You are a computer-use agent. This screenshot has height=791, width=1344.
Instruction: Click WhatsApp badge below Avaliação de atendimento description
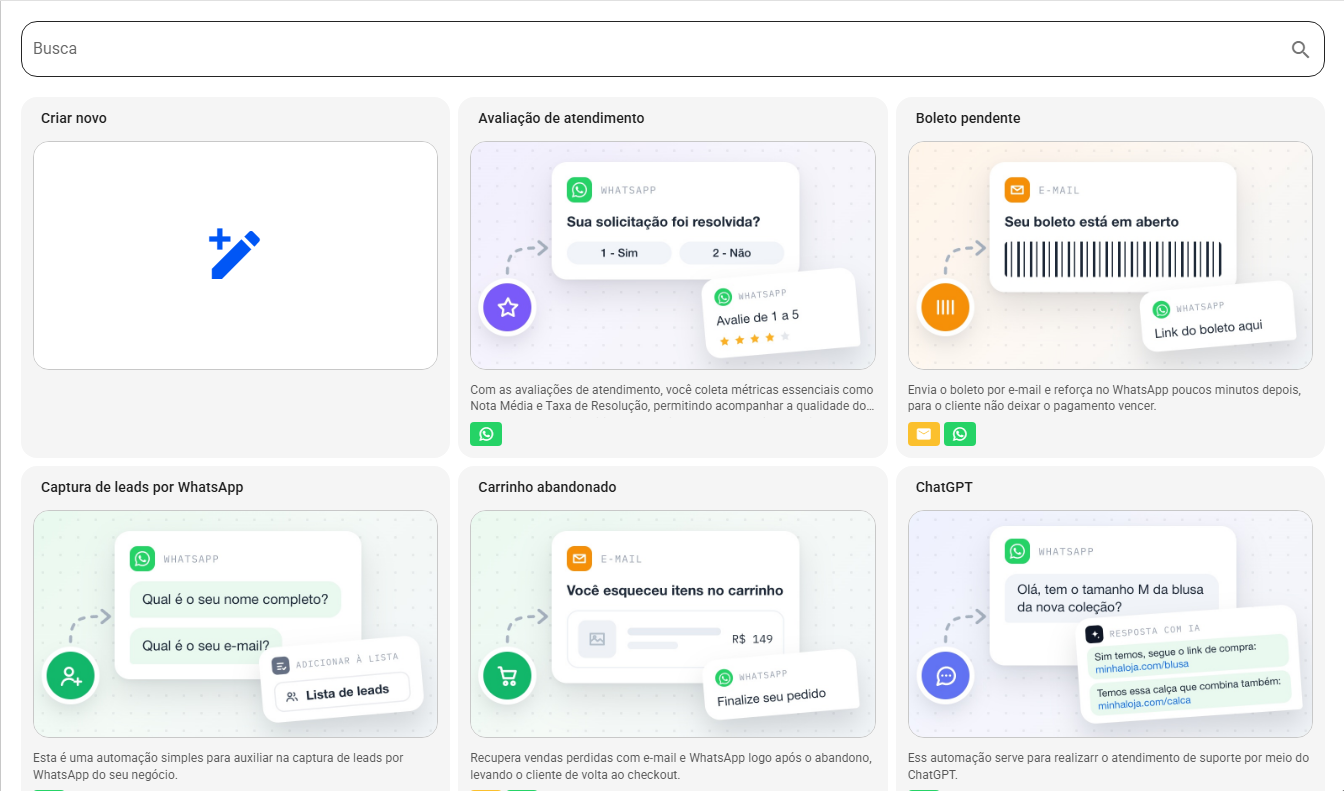(x=486, y=434)
